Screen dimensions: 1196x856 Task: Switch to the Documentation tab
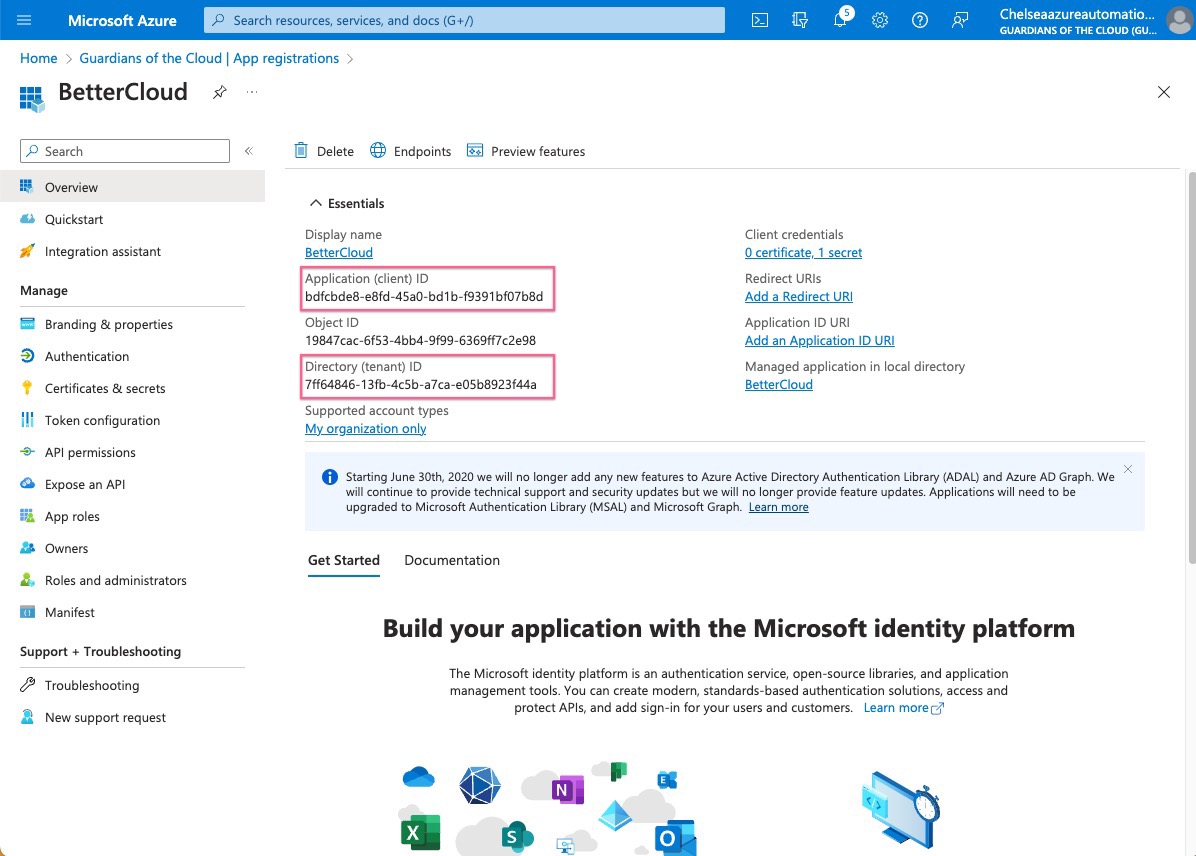(x=452, y=560)
